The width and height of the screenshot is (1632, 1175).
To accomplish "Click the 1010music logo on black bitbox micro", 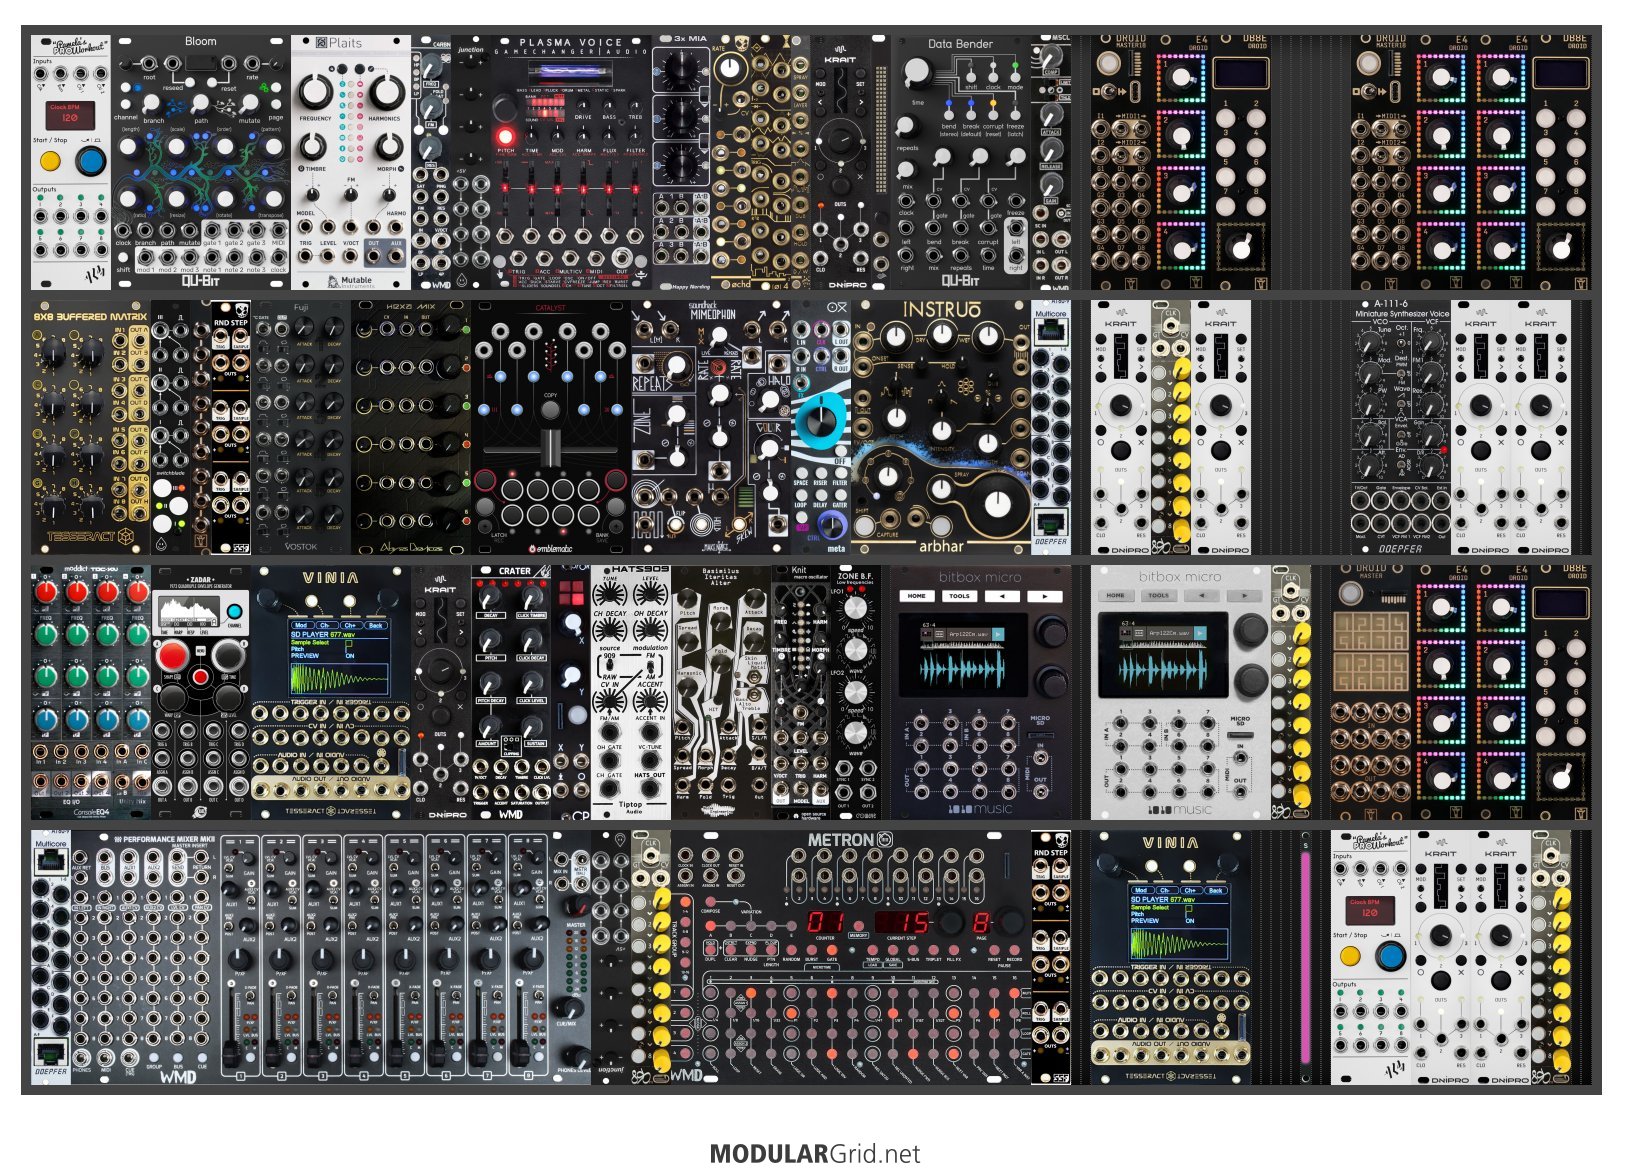I will tap(980, 809).
